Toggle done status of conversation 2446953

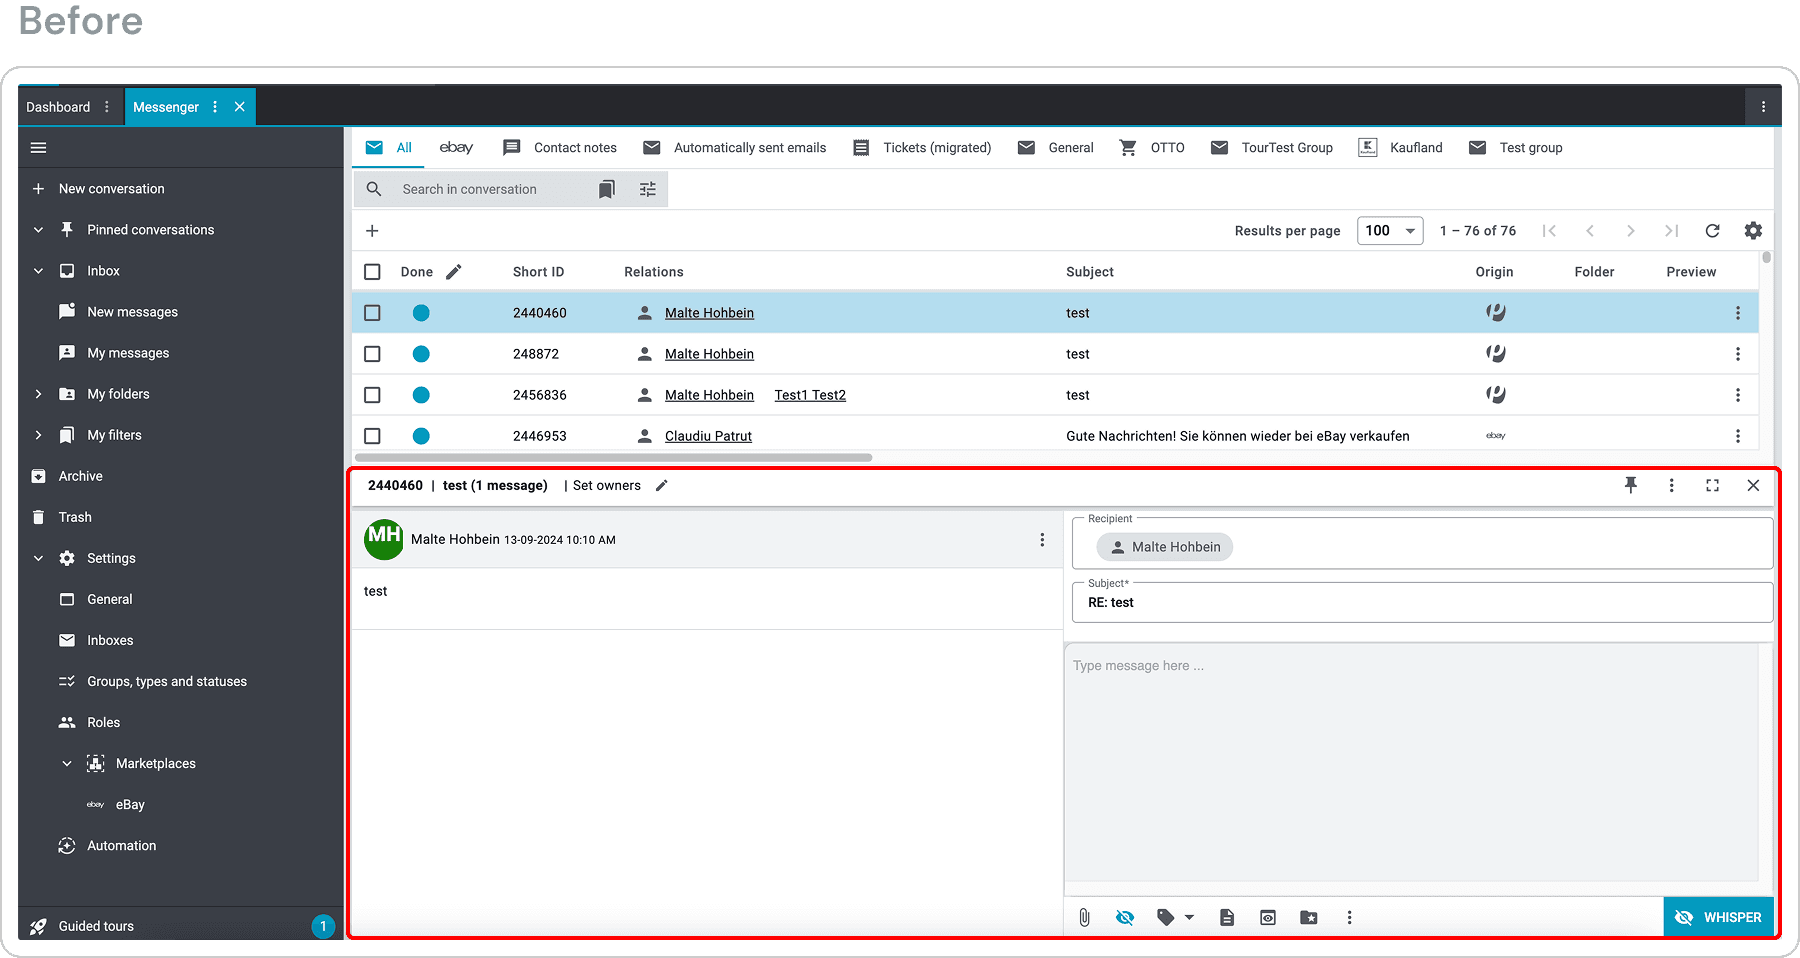point(421,436)
